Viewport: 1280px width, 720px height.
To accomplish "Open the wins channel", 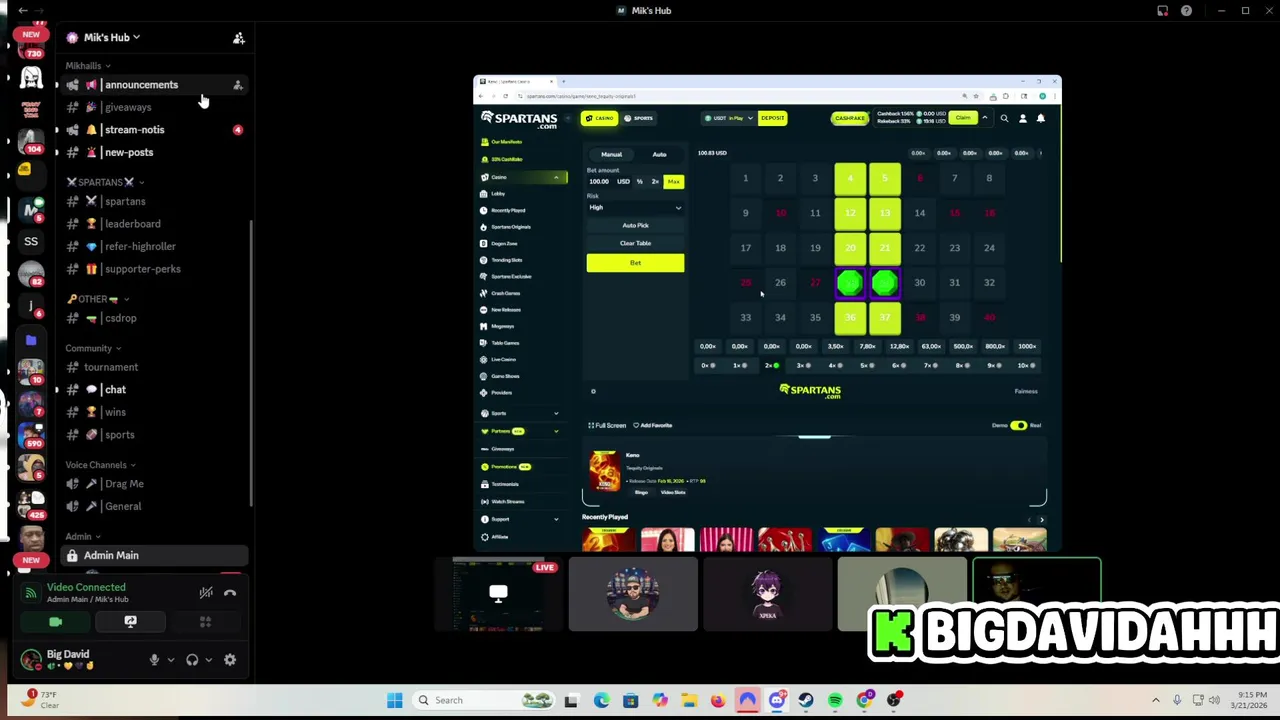I will click(x=152, y=412).
